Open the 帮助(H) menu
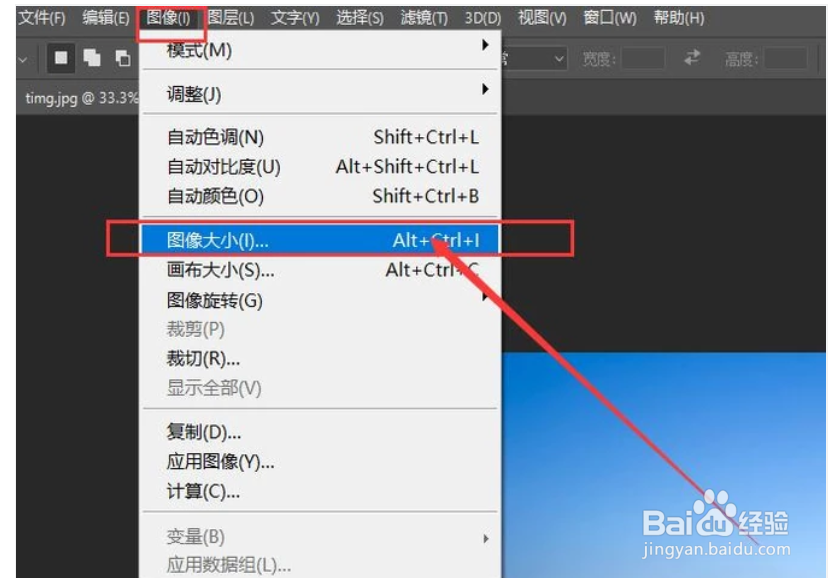Screen dimensions: 837x578 click(x=679, y=18)
